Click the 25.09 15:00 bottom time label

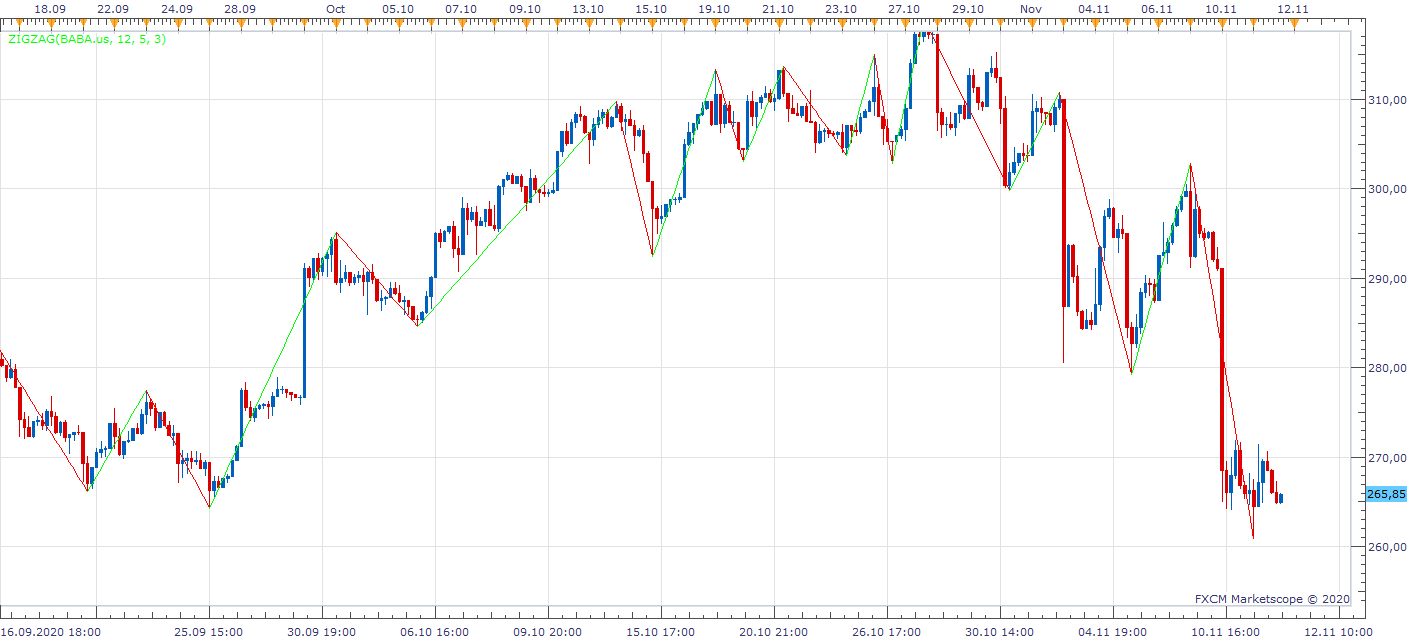[x=208, y=632]
